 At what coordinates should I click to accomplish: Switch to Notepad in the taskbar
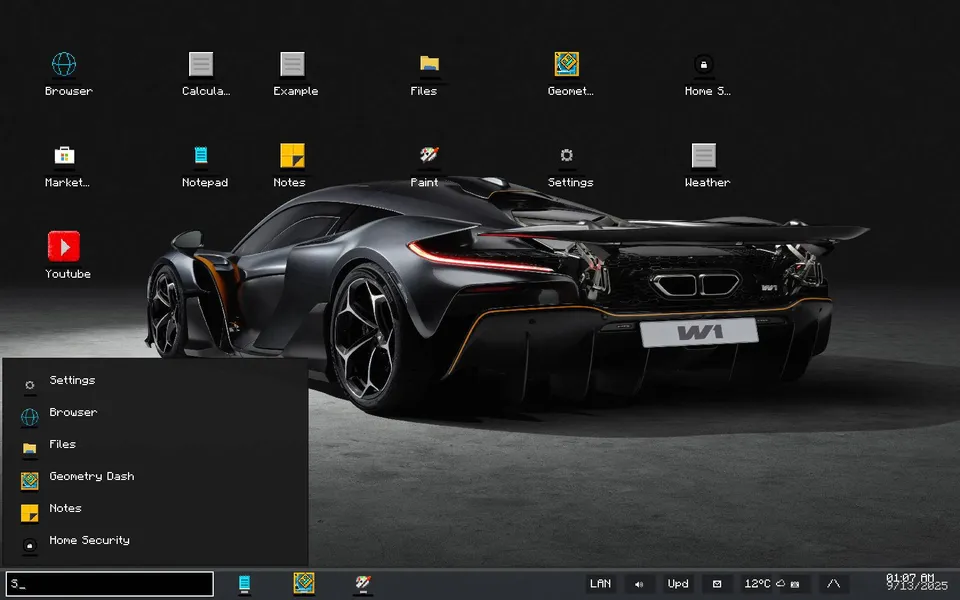(244, 584)
